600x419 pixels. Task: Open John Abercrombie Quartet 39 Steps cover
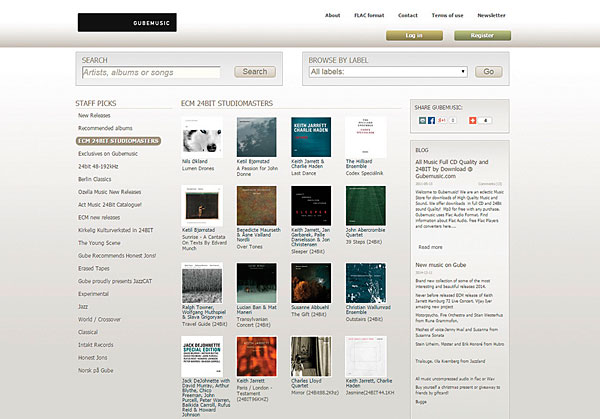366,206
